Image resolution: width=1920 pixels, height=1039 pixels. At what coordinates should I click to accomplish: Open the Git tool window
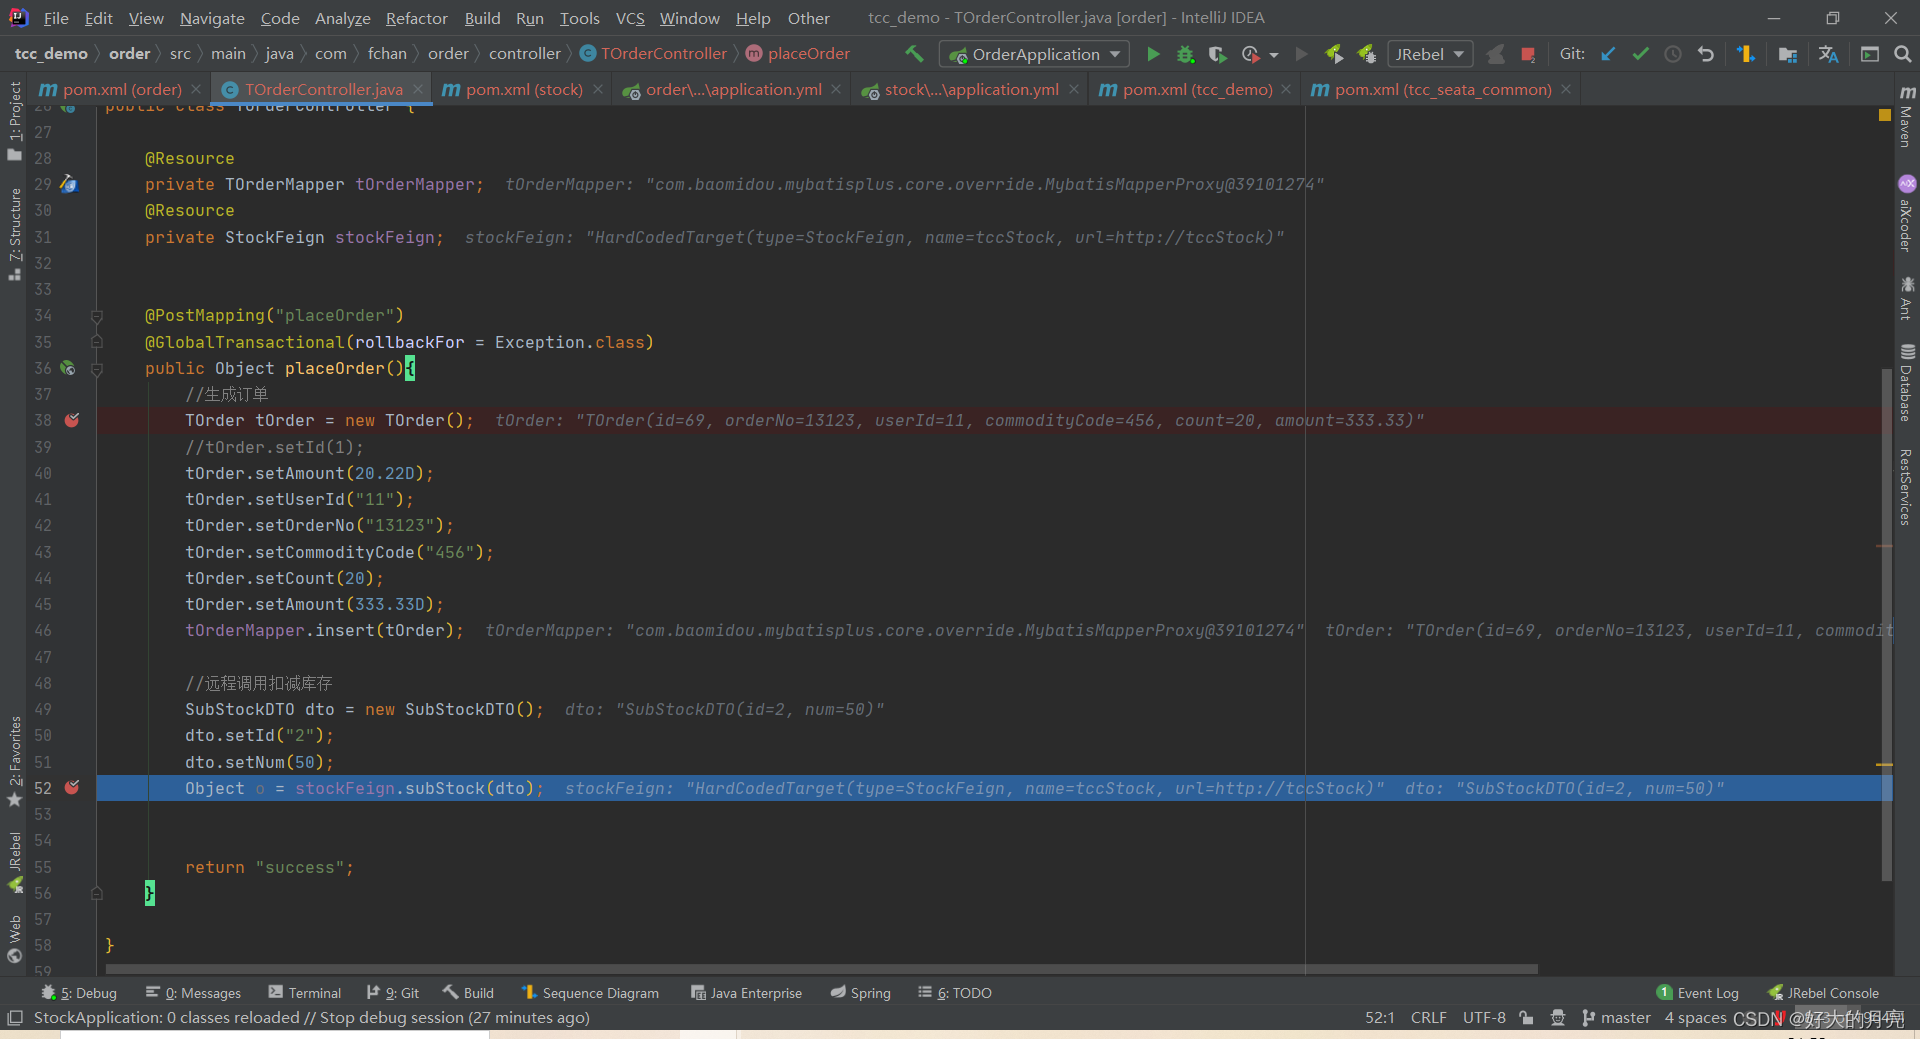[393, 993]
